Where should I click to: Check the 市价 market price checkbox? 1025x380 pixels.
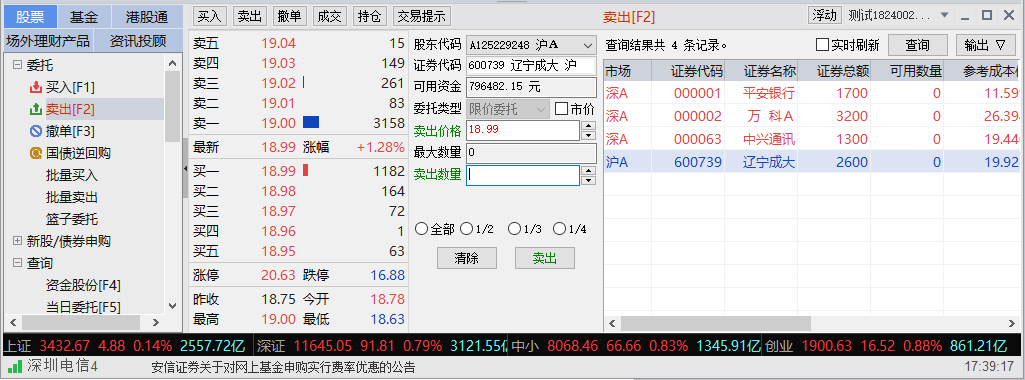pyautogui.click(x=561, y=109)
